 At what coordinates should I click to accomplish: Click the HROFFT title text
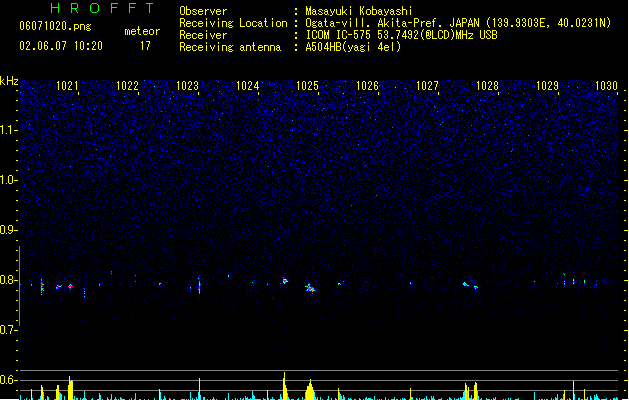click(x=103, y=8)
